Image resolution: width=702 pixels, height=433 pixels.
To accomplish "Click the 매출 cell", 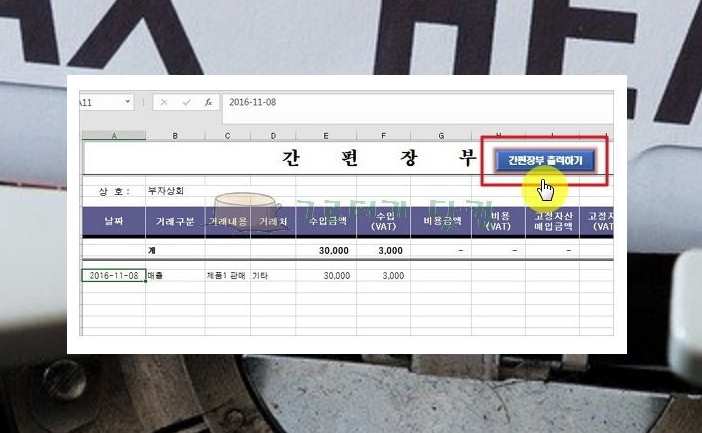I will tap(175, 275).
